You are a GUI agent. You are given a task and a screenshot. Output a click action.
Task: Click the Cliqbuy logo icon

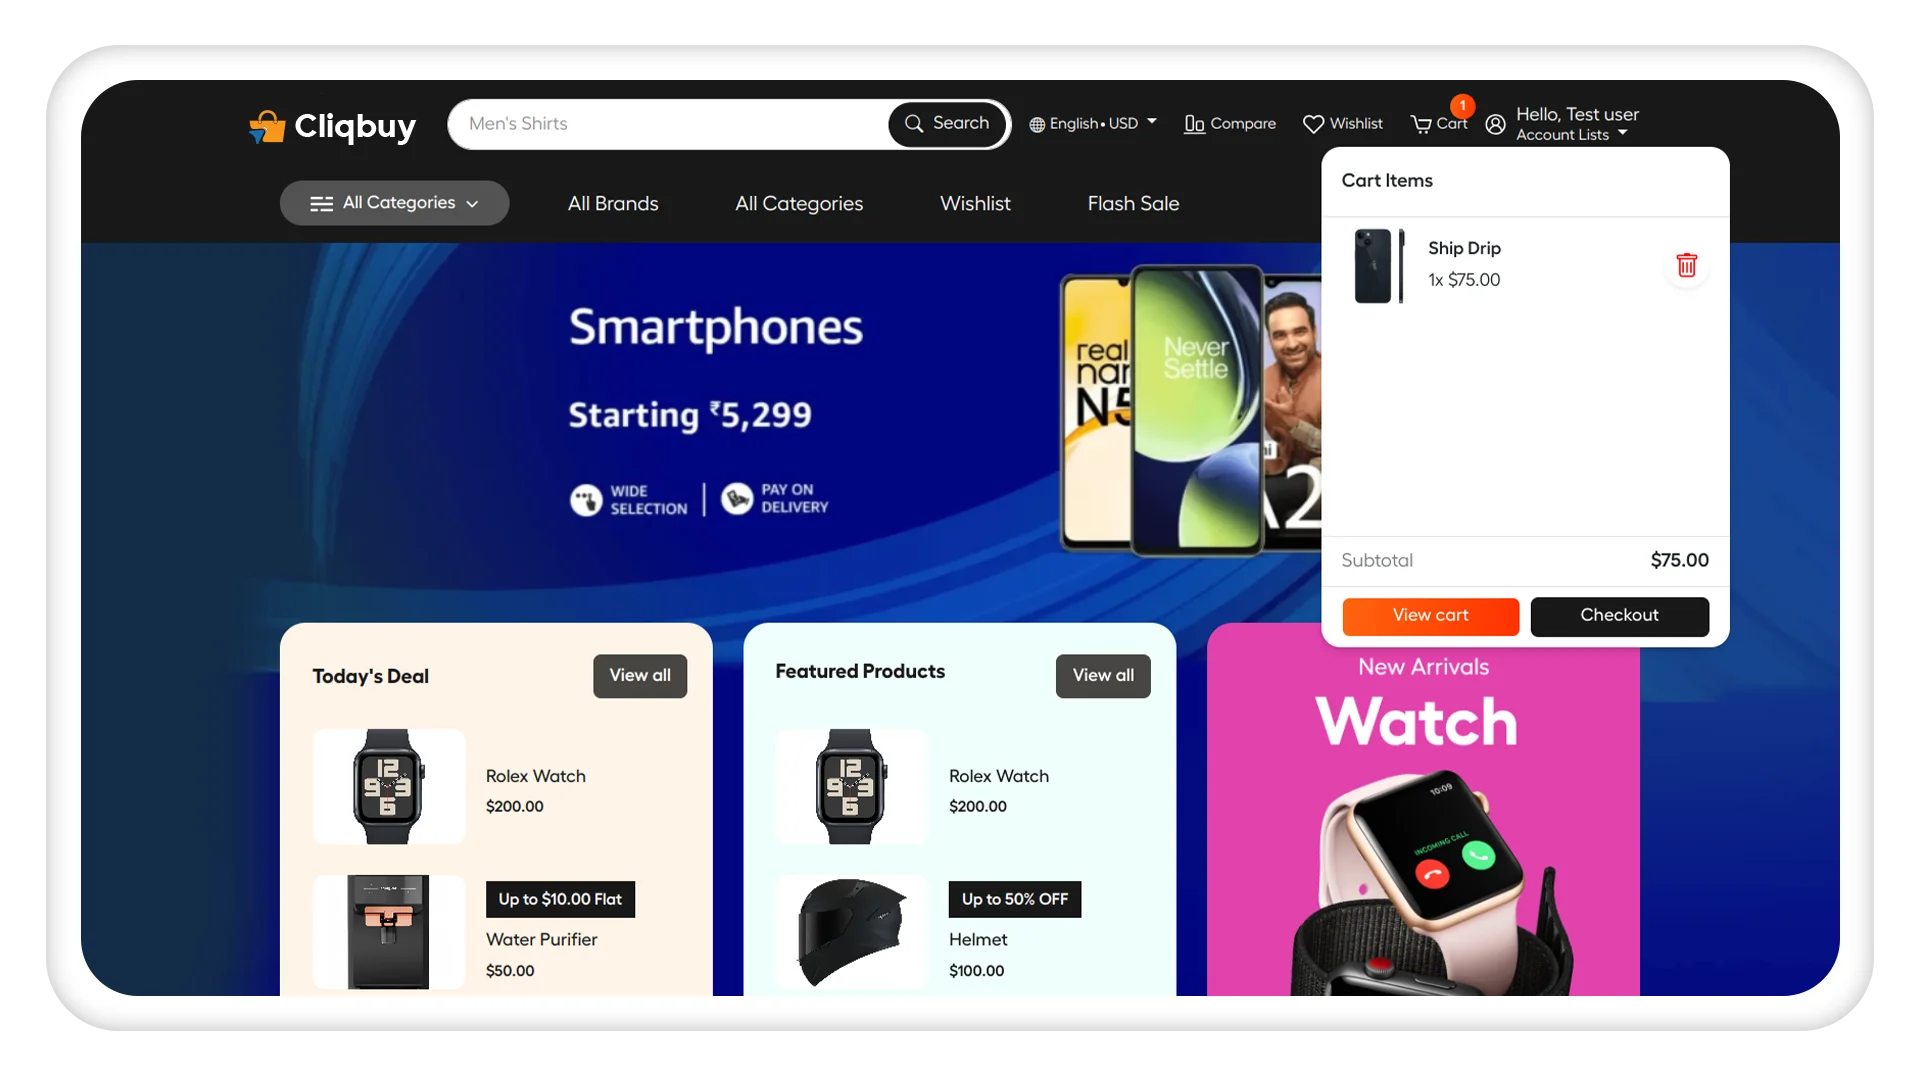click(x=264, y=124)
